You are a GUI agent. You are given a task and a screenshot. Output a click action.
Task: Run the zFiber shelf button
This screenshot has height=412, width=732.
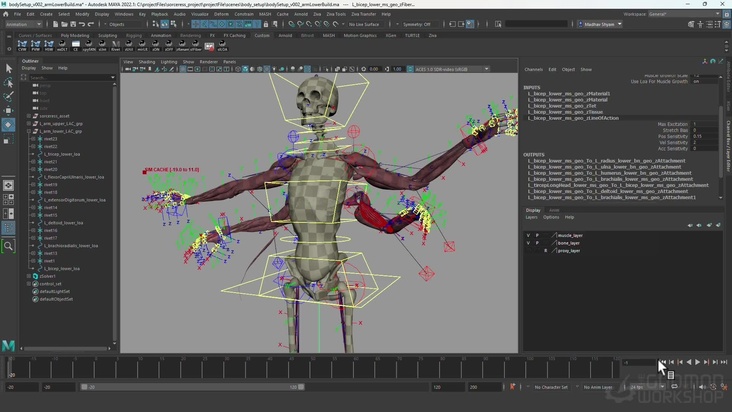point(196,46)
